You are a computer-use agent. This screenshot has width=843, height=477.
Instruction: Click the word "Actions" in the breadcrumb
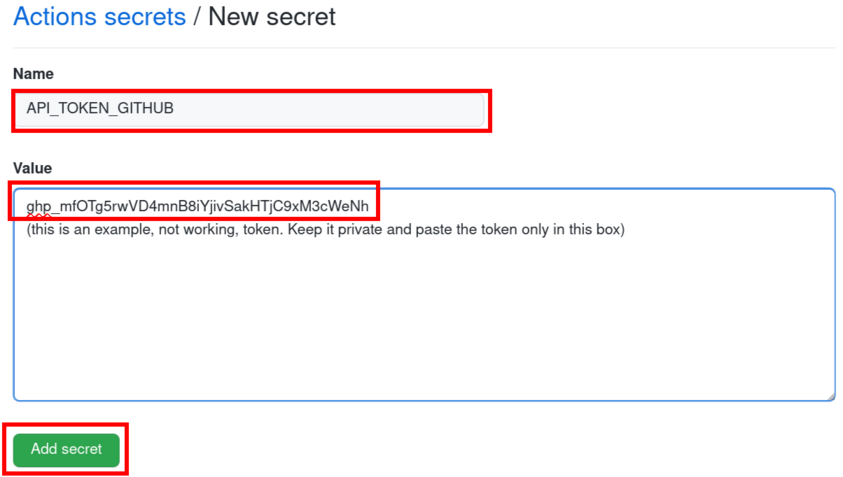coord(54,17)
